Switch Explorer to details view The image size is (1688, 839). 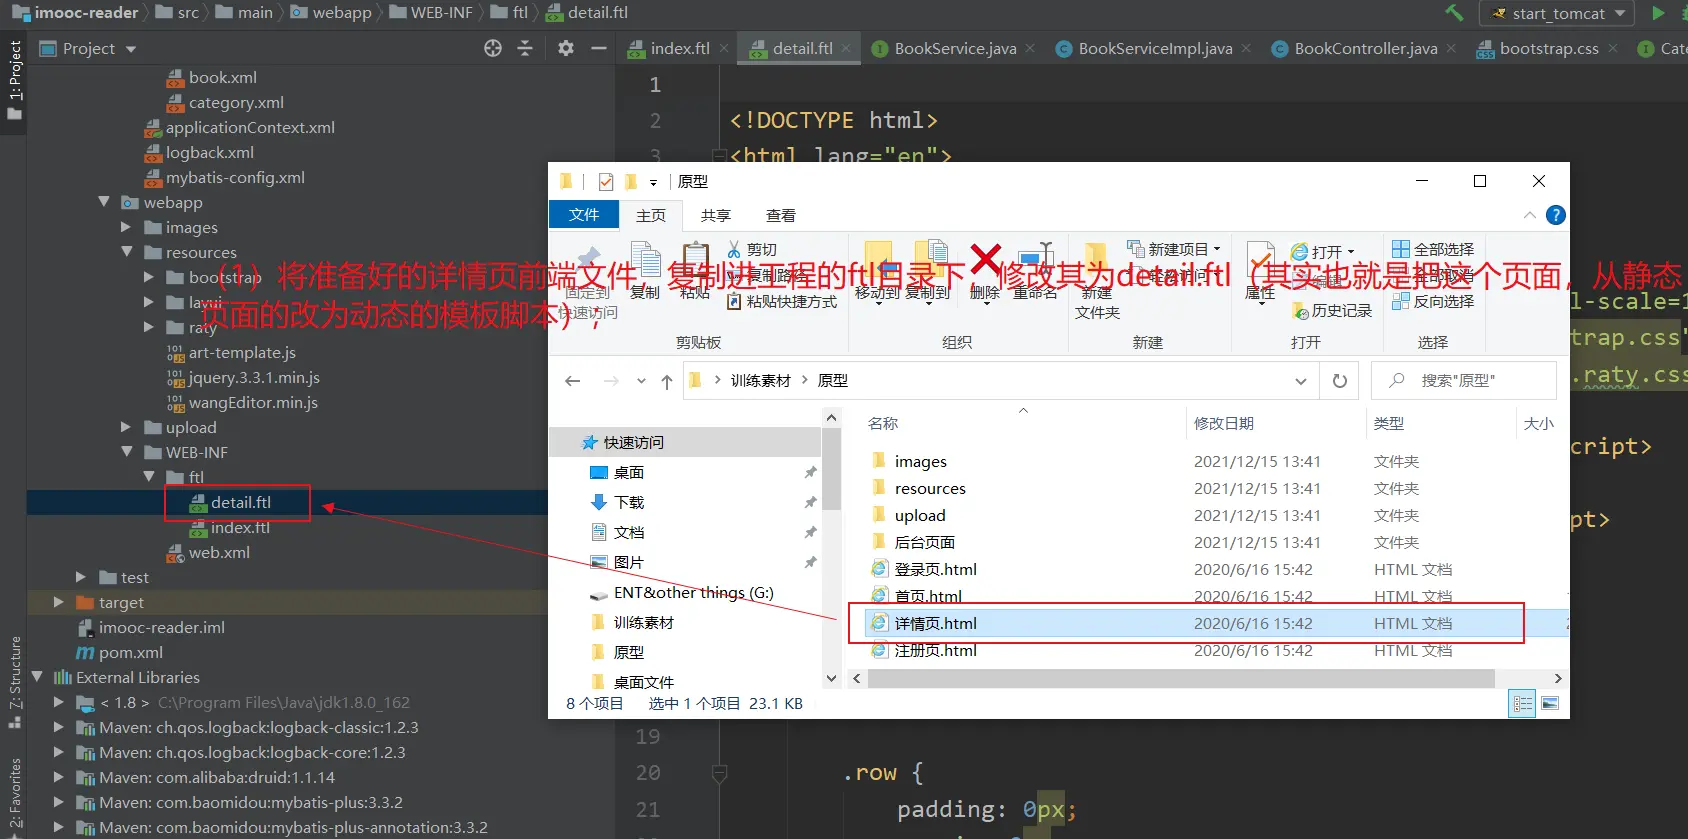point(1523,704)
